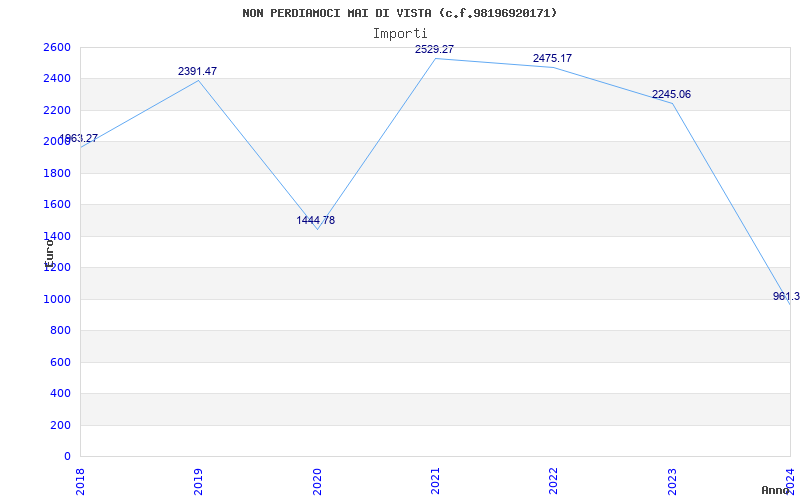Click the Importi subtitle
The image size is (800, 500).
(400, 34)
